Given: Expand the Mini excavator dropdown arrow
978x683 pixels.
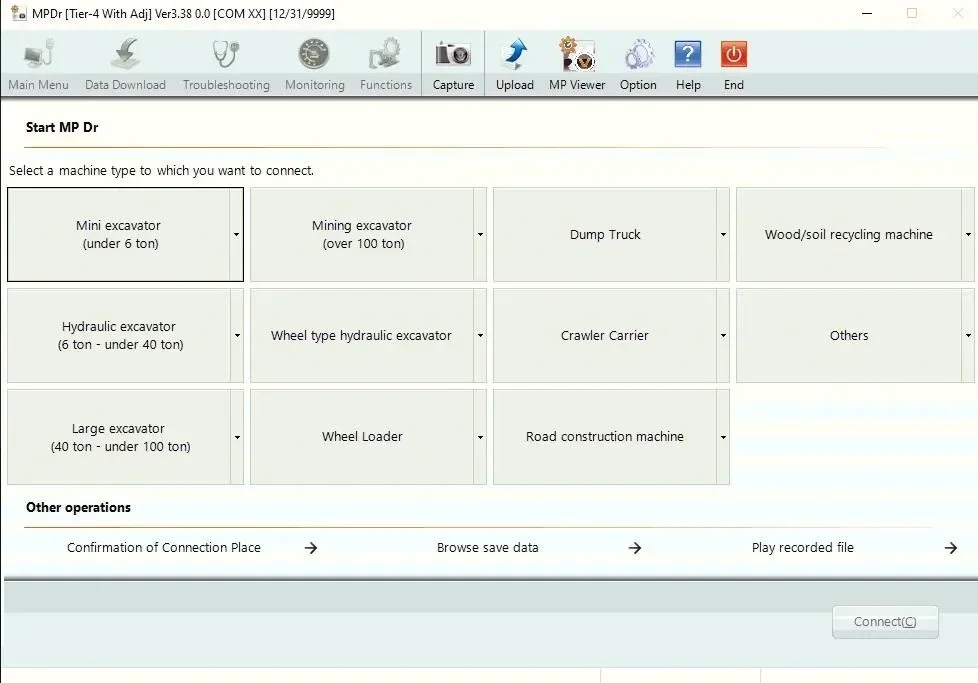Looking at the screenshot, I should [237, 235].
